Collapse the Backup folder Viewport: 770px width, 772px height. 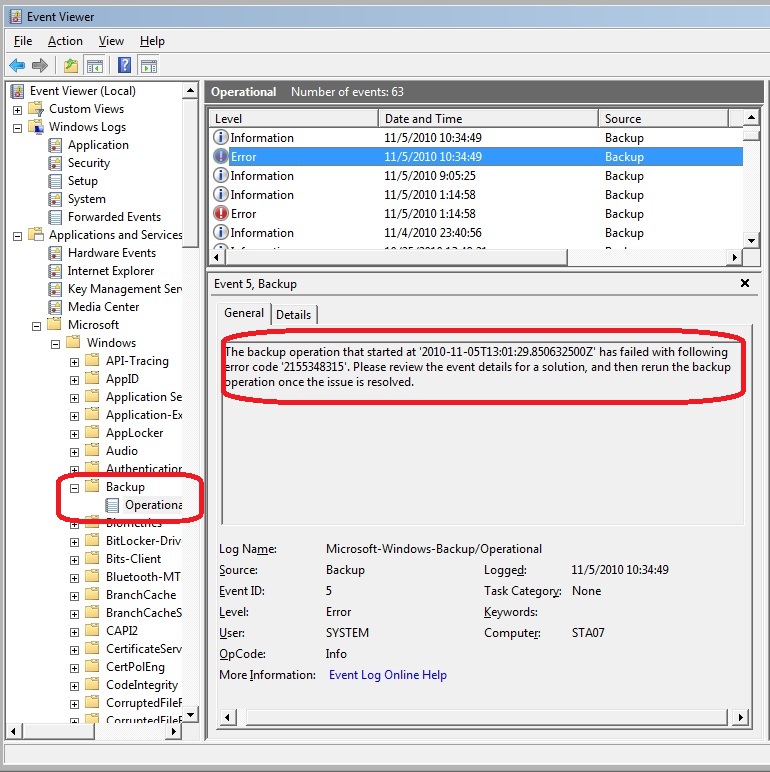(x=74, y=487)
